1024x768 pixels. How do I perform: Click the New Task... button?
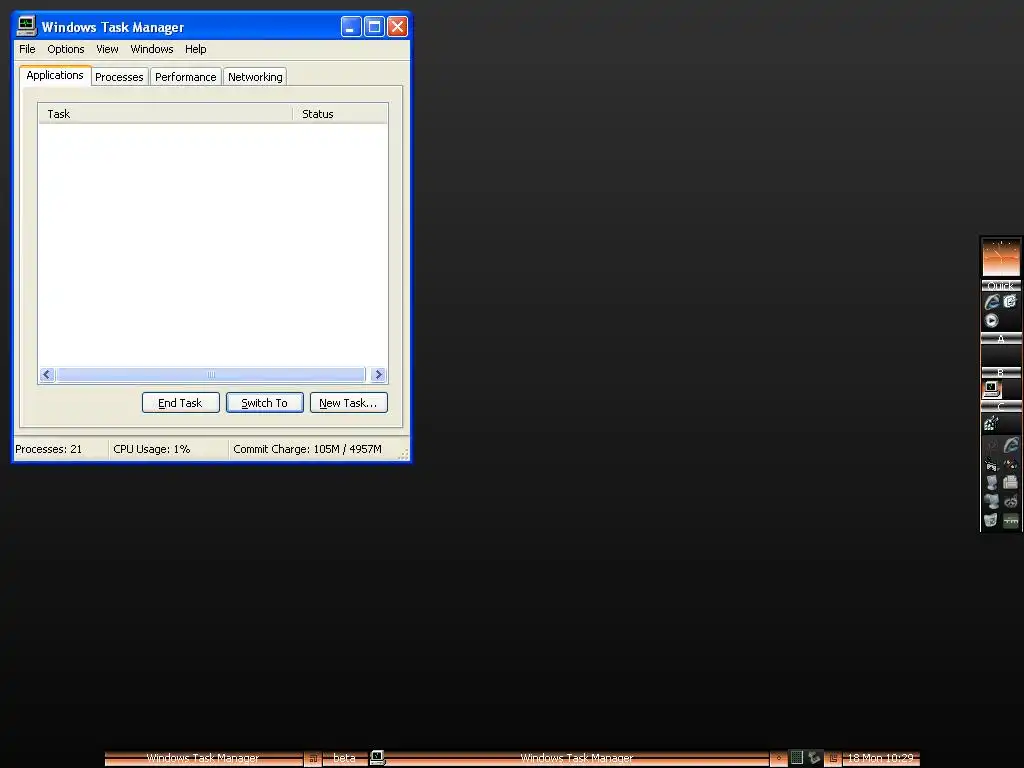pyautogui.click(x=348, y=403)
